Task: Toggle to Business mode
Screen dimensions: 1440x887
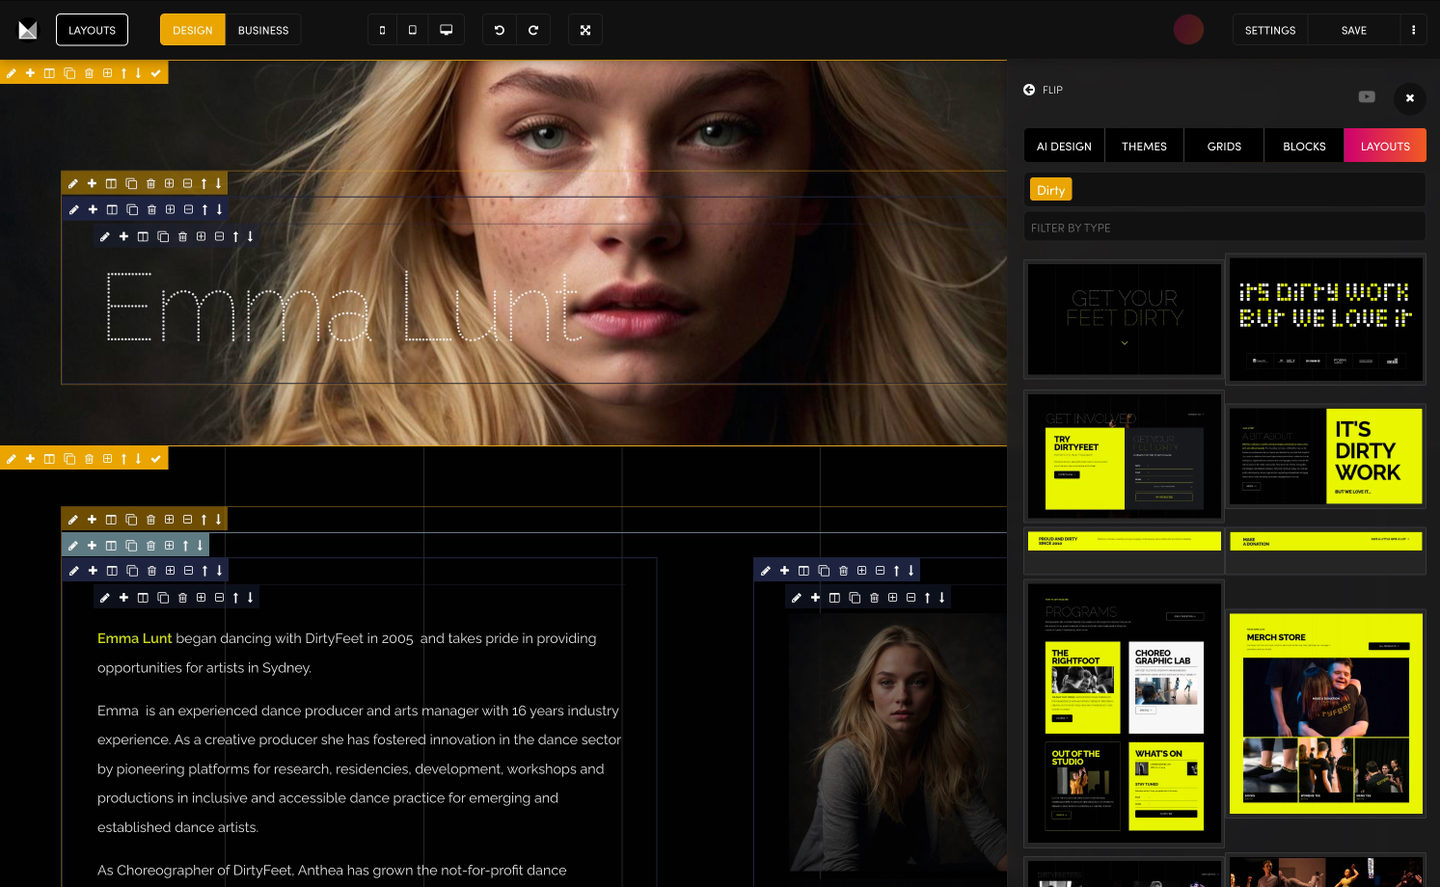Action: 263,30
